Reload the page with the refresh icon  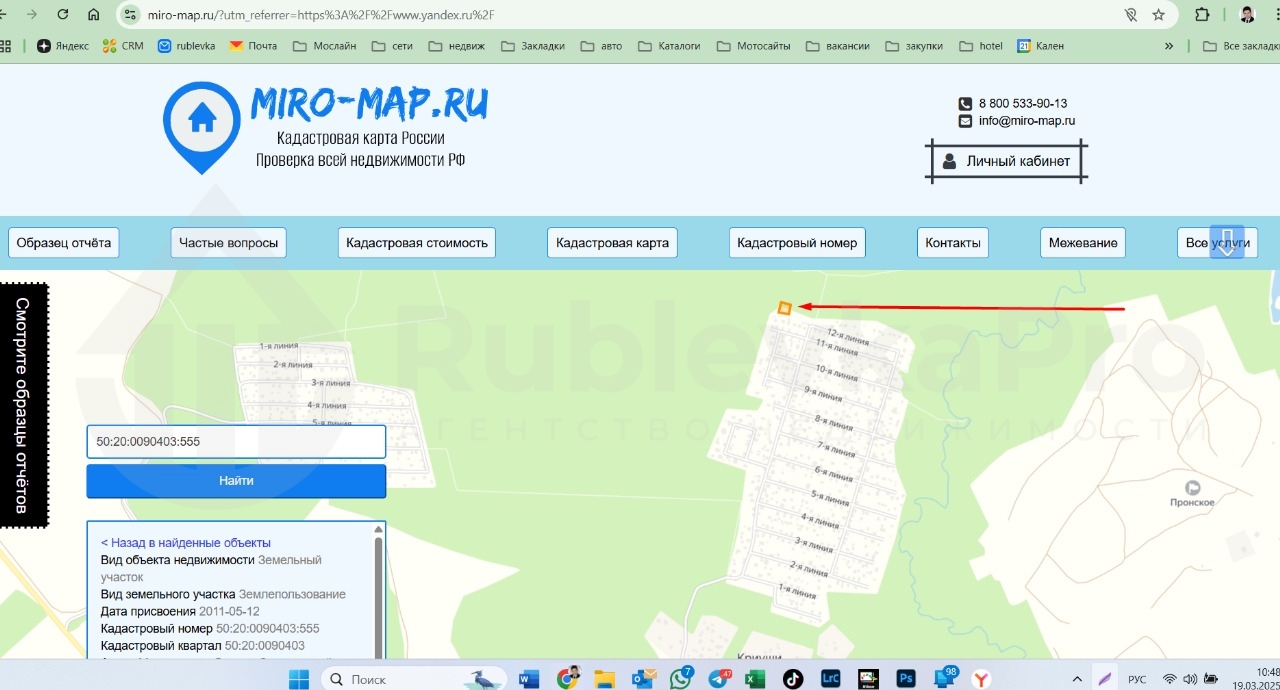click(x=63, y=15)
